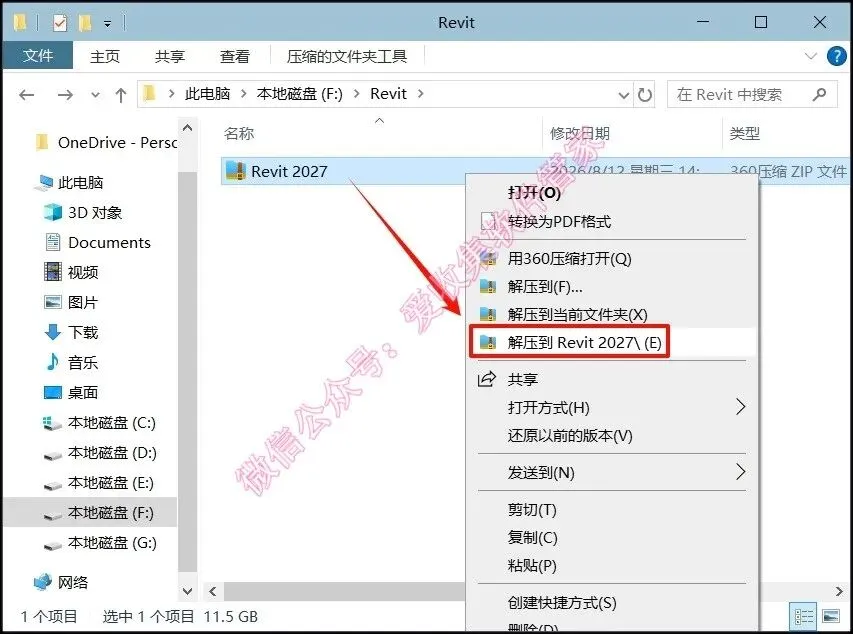Expand 打开方式(H) submenu

point(612,408)
